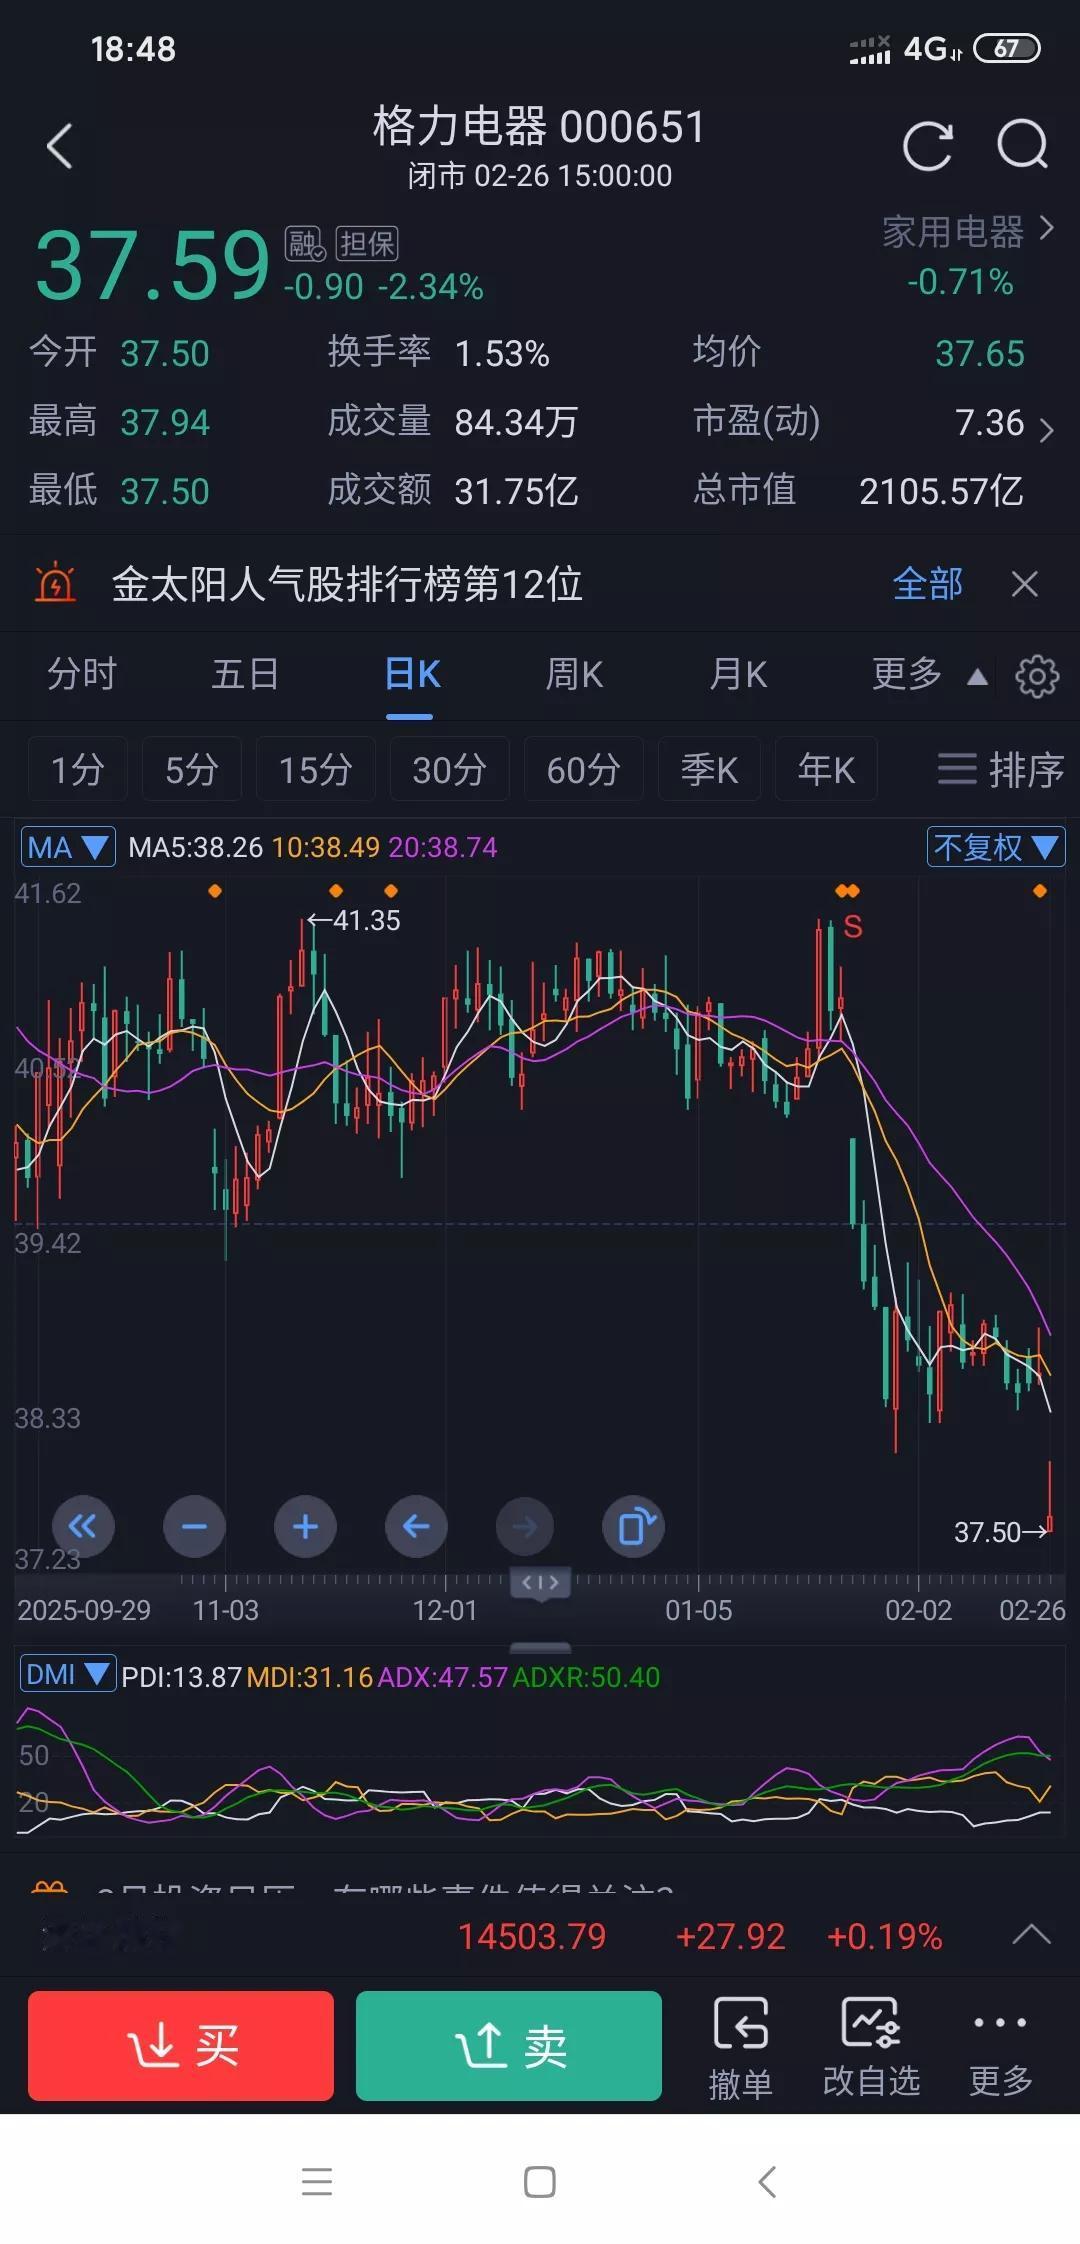Switch to 月K tab
This screenshot has width=1080, height=2244.
click(738, 675)
